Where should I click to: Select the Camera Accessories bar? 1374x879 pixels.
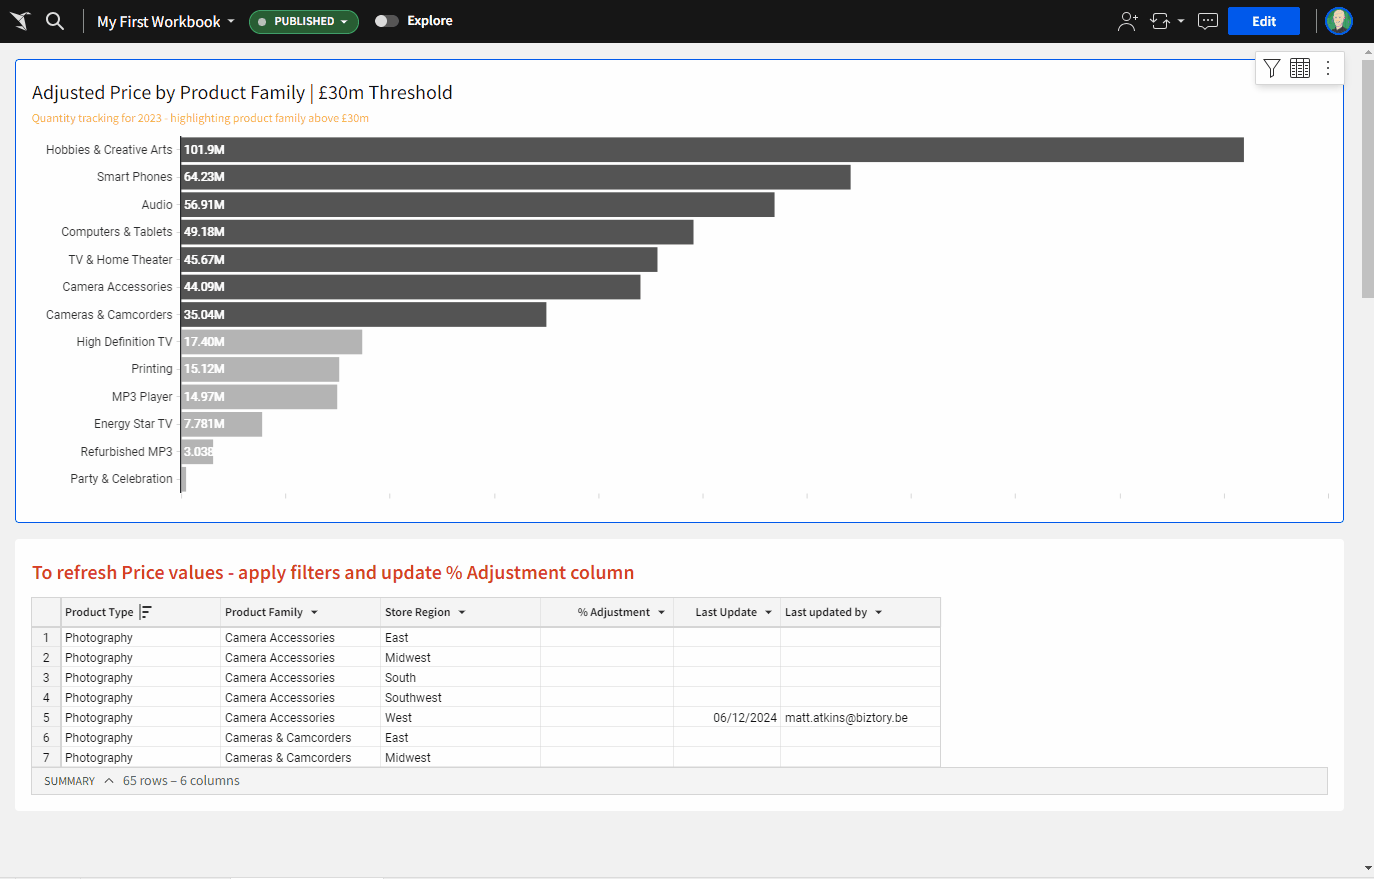[x=411, y=287]
